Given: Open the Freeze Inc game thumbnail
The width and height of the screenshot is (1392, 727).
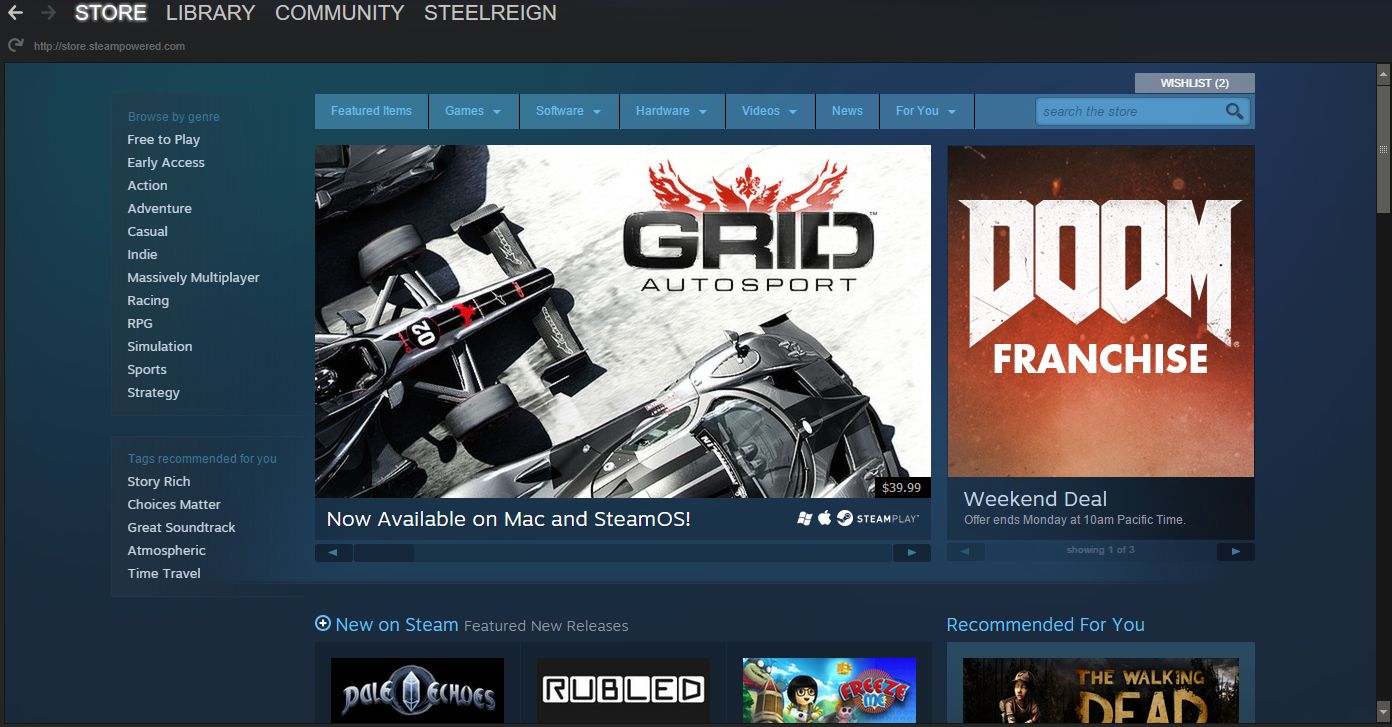Looking at the screenshot, I should (x=829, y=690).
